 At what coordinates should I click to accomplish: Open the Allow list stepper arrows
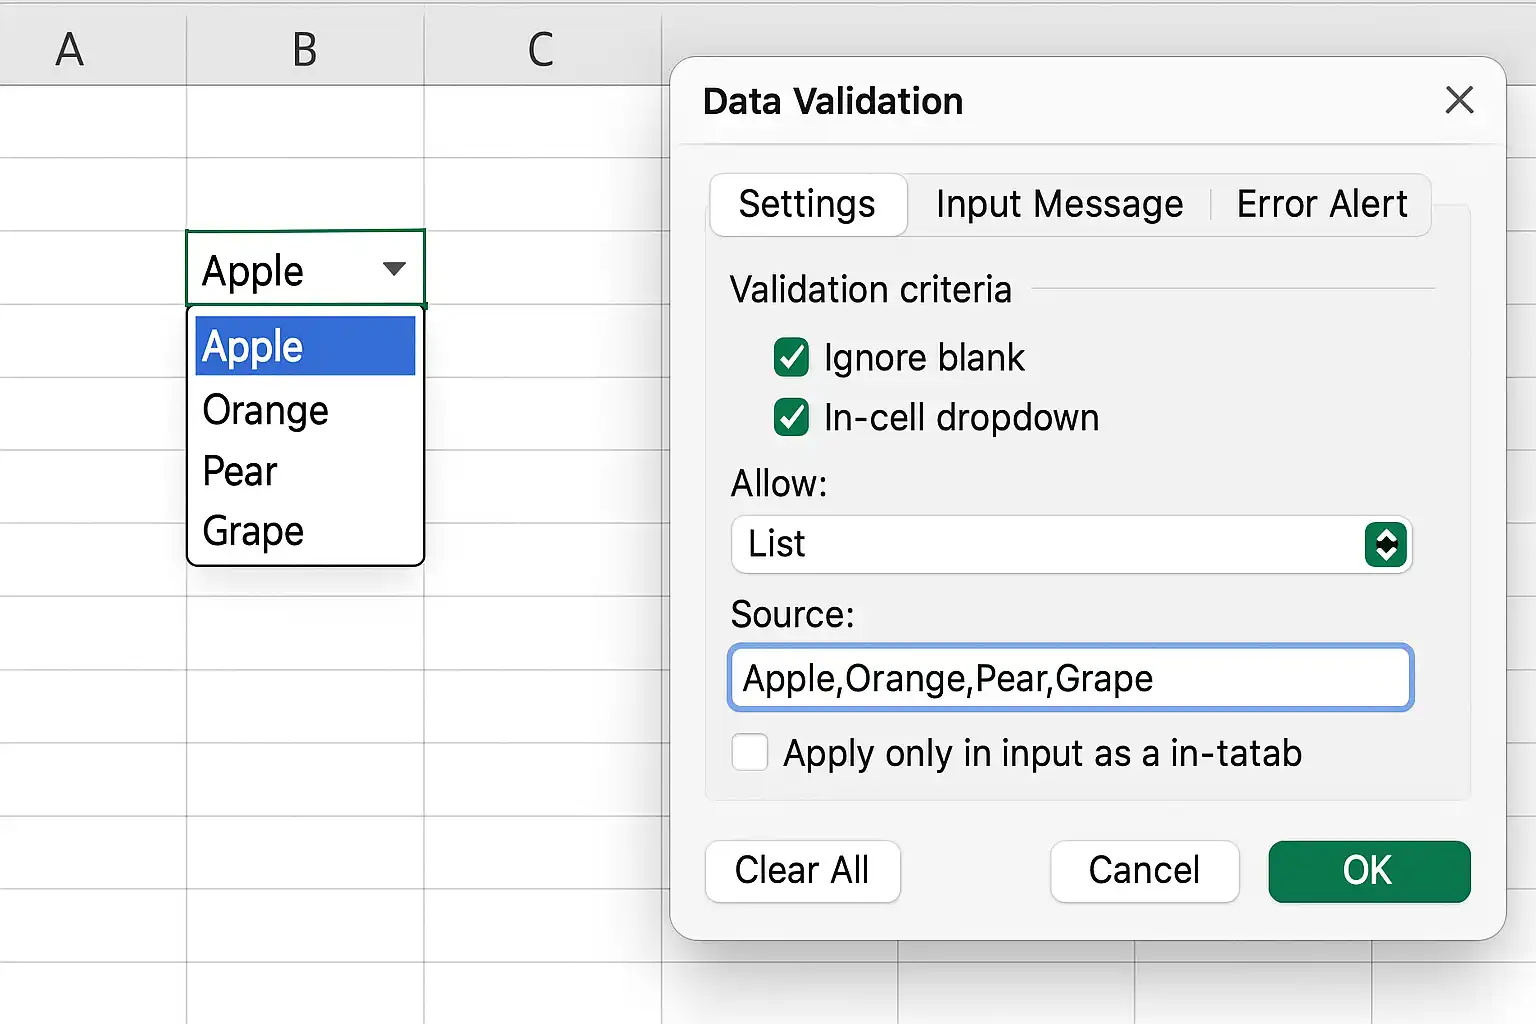click(x=1386, y=545)
